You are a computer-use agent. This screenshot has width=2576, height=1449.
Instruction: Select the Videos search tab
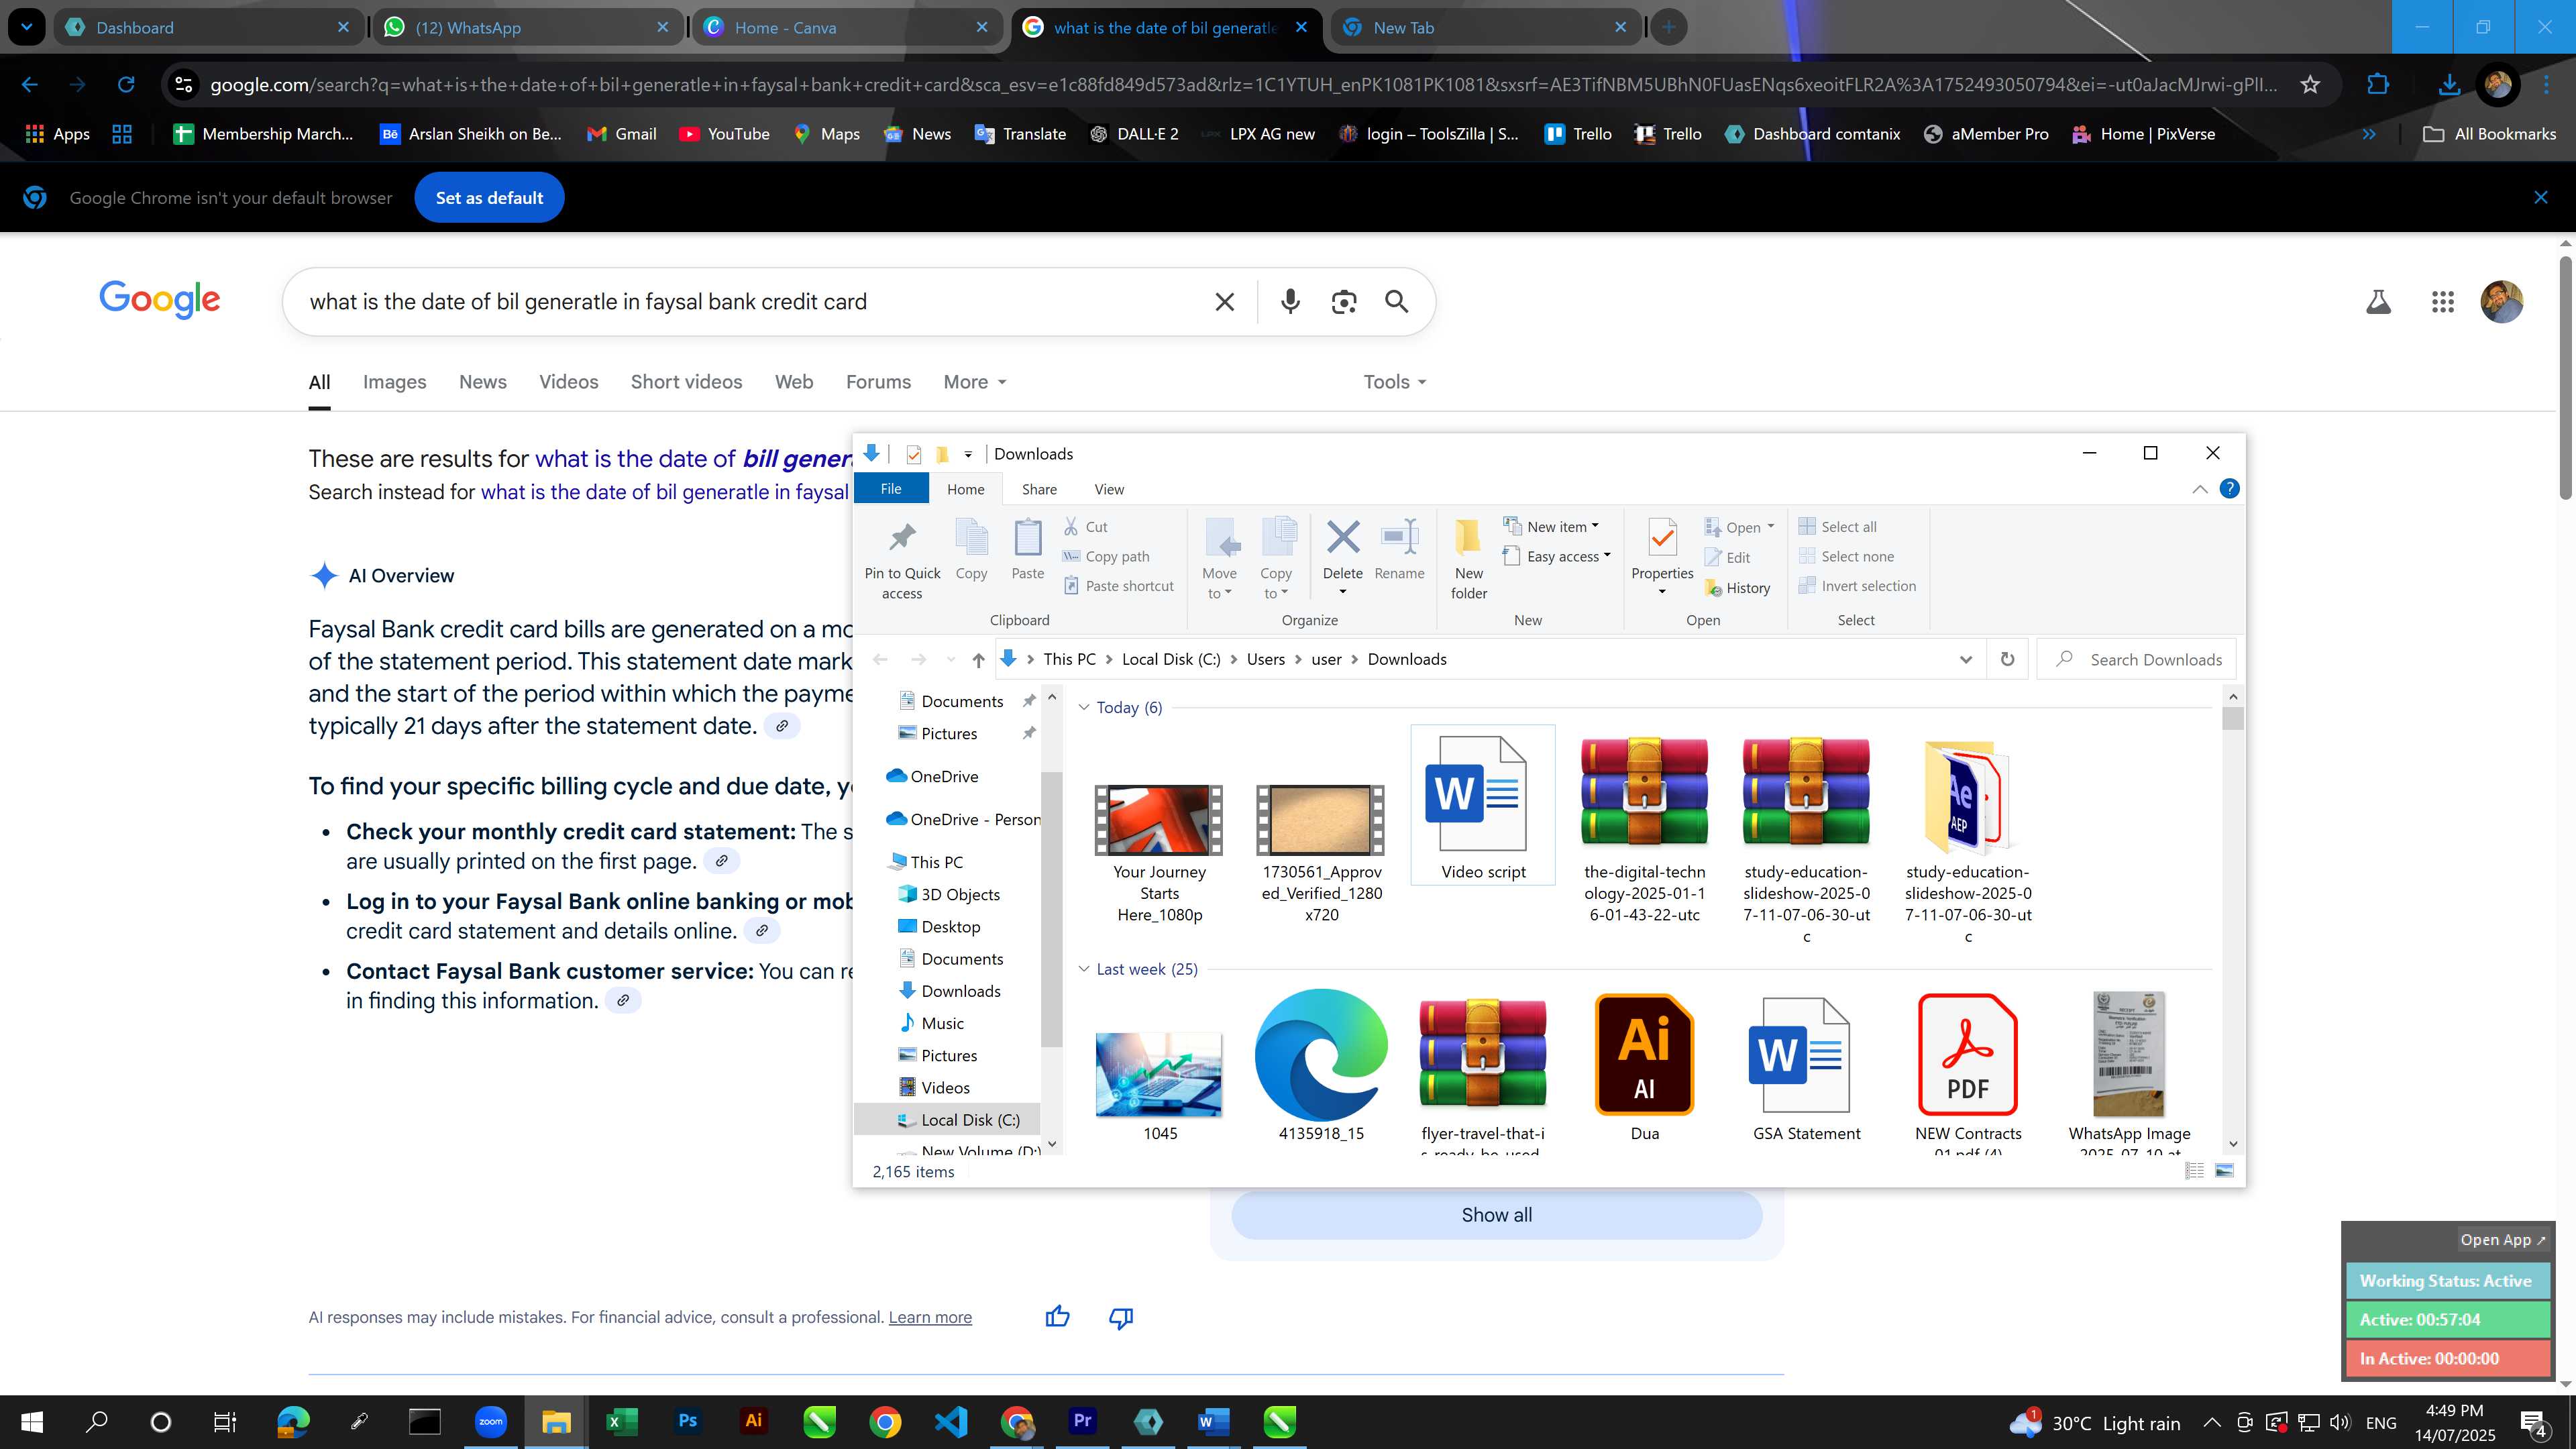tap(568, 382)
